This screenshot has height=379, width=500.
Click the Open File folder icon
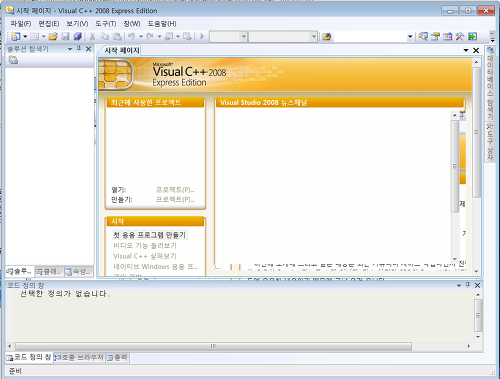tap(53, 36)
